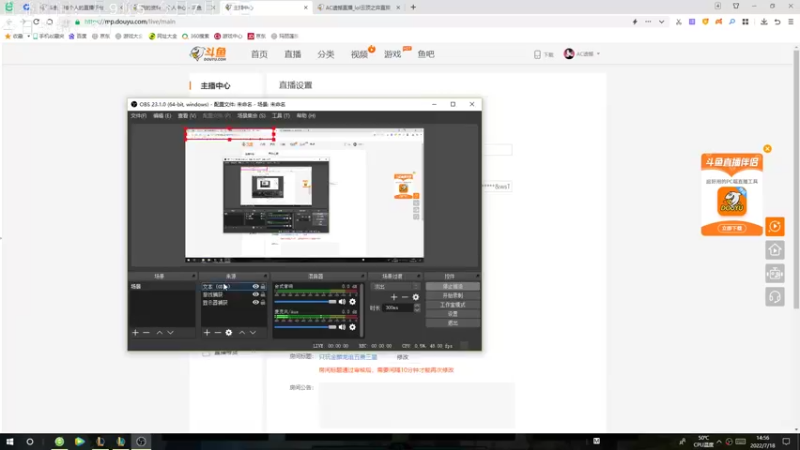Enable studio mode in OBS controls
This screenshot has width=800, height=450.
click(453, 305)
